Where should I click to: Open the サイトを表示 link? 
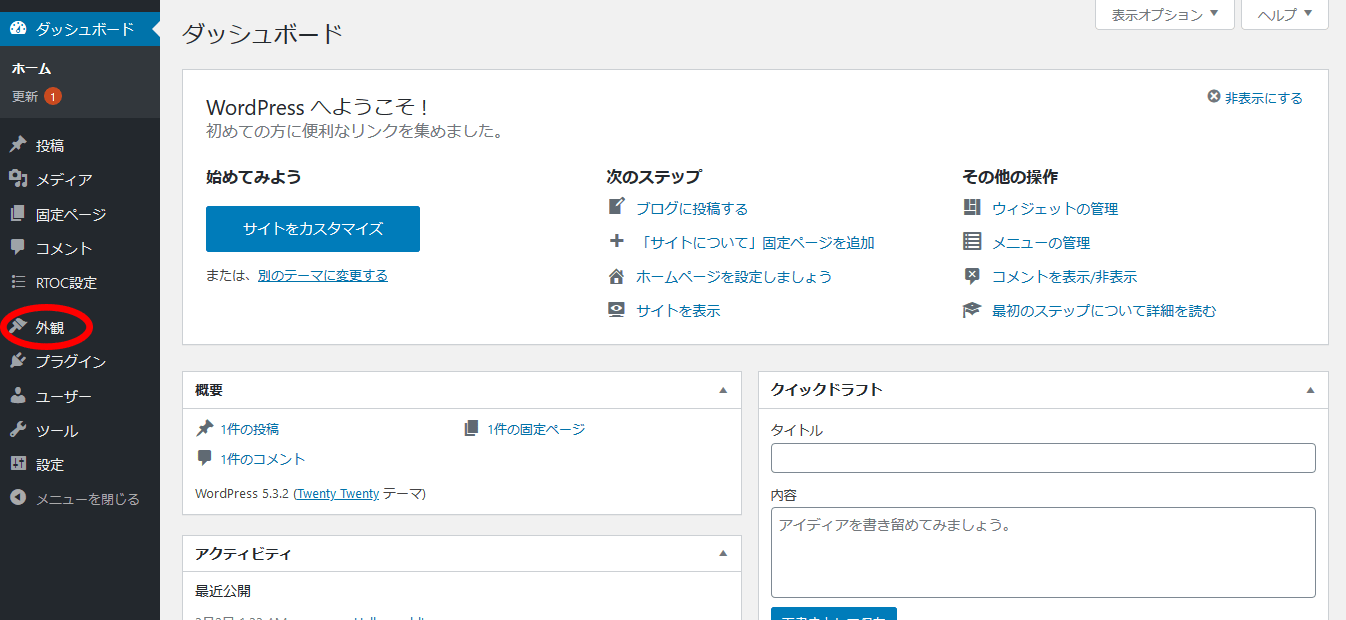[678, 310]
